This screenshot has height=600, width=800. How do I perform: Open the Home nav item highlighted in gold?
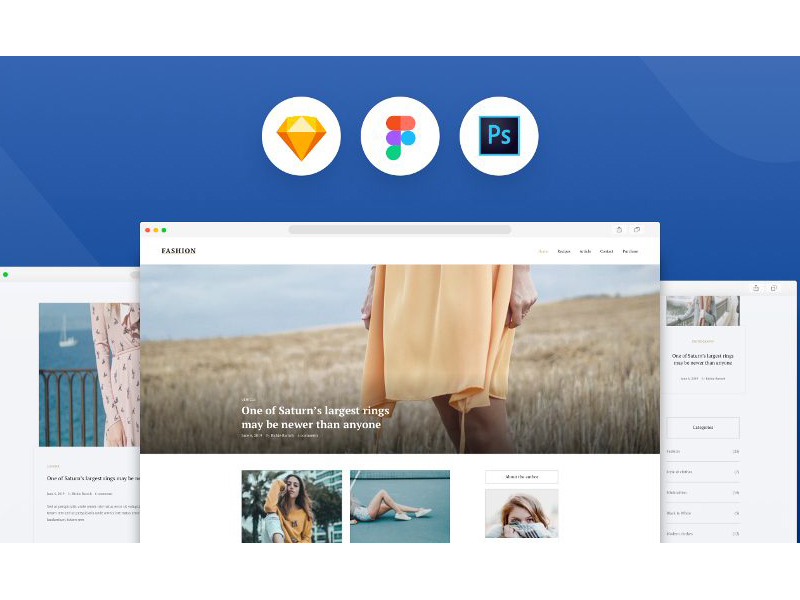click(x=543, y=252)
